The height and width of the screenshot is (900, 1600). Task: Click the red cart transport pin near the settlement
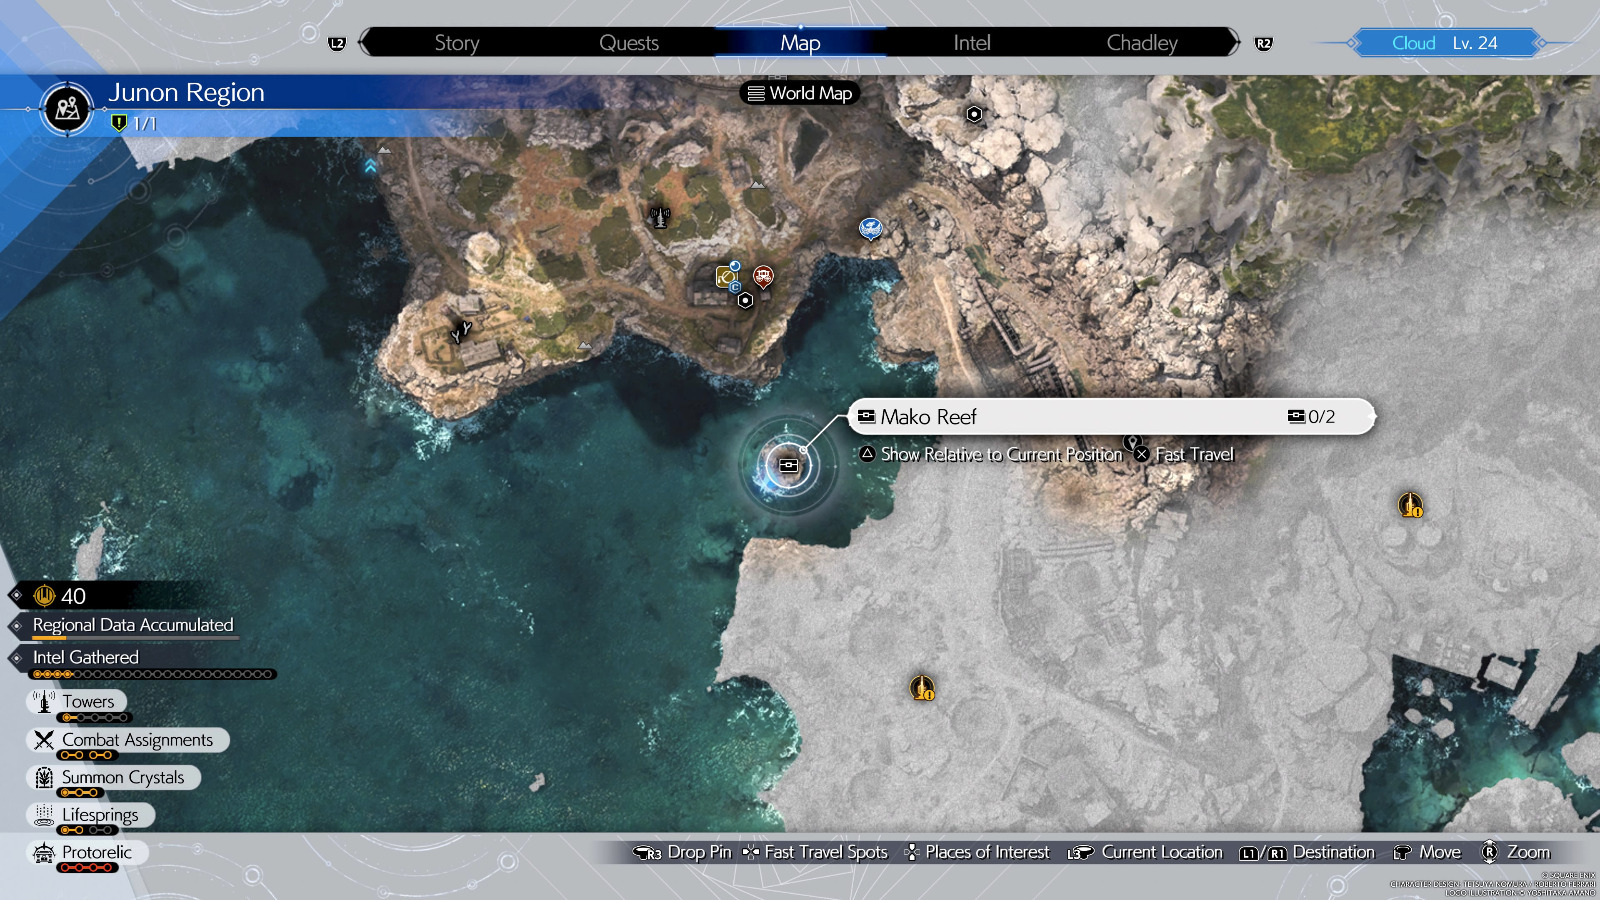763,275
